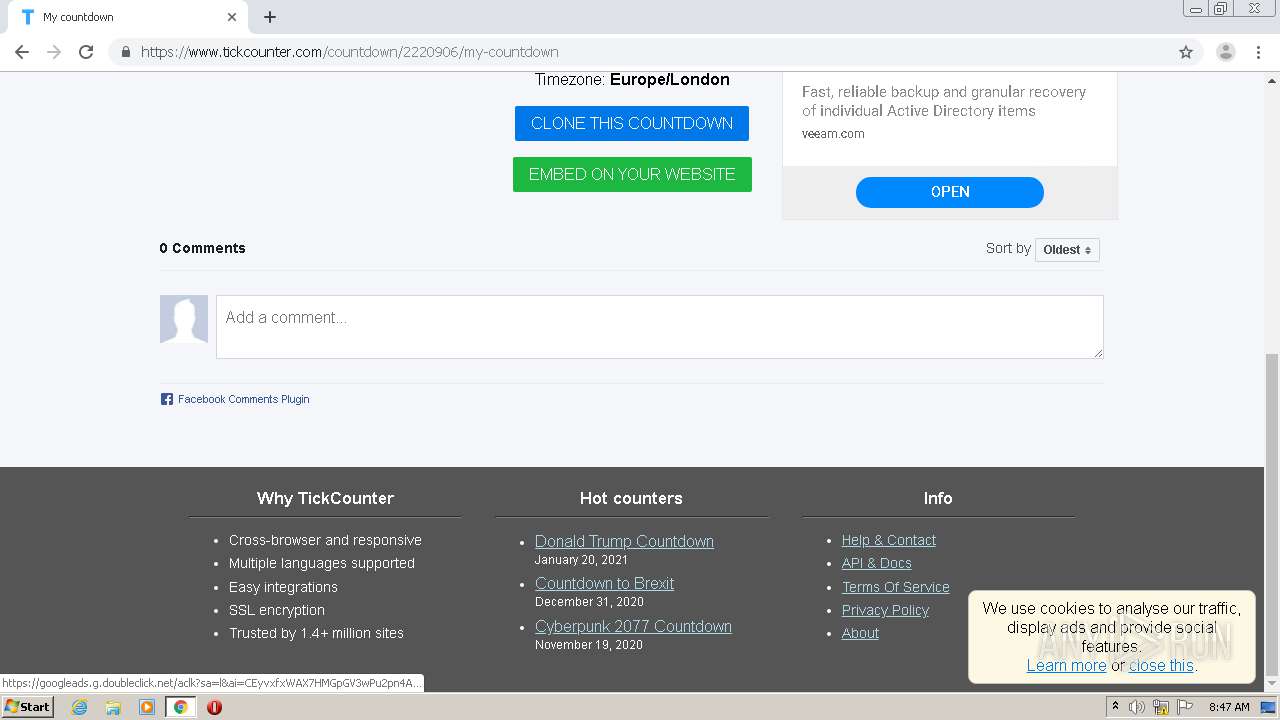This screenshot has height=720, width=1280.
Task: Click the Show desktop icon beside the clock
Action: click(x=1268, y=707)
